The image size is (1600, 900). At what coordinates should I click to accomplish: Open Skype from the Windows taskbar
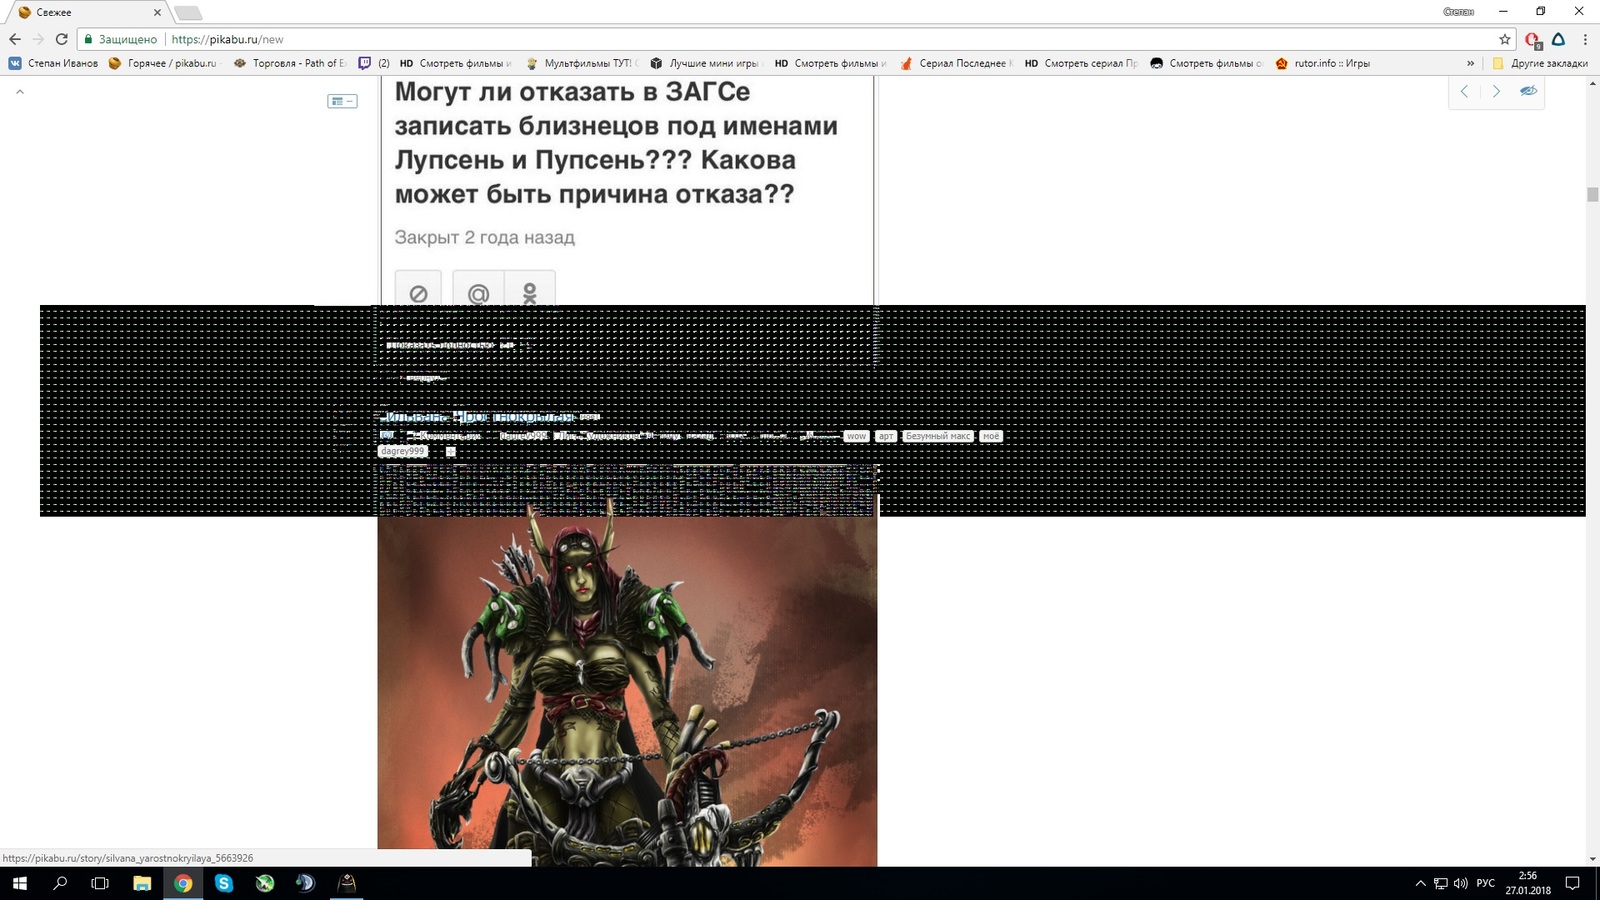point(224,883)
